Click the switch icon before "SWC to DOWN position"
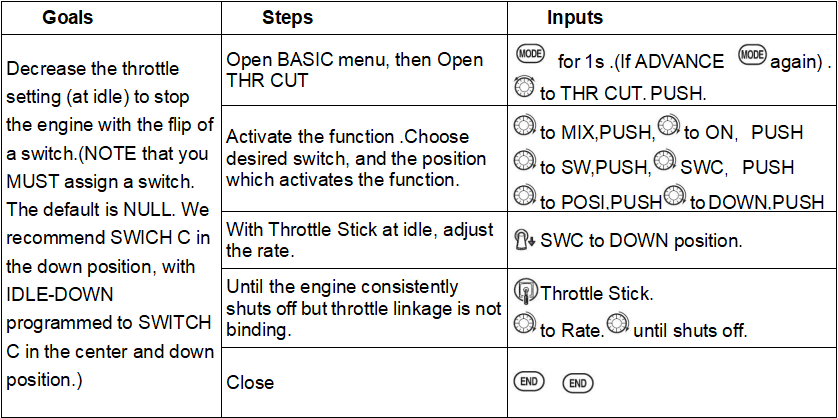The image size is (838, 418). [x=524, y=240]
